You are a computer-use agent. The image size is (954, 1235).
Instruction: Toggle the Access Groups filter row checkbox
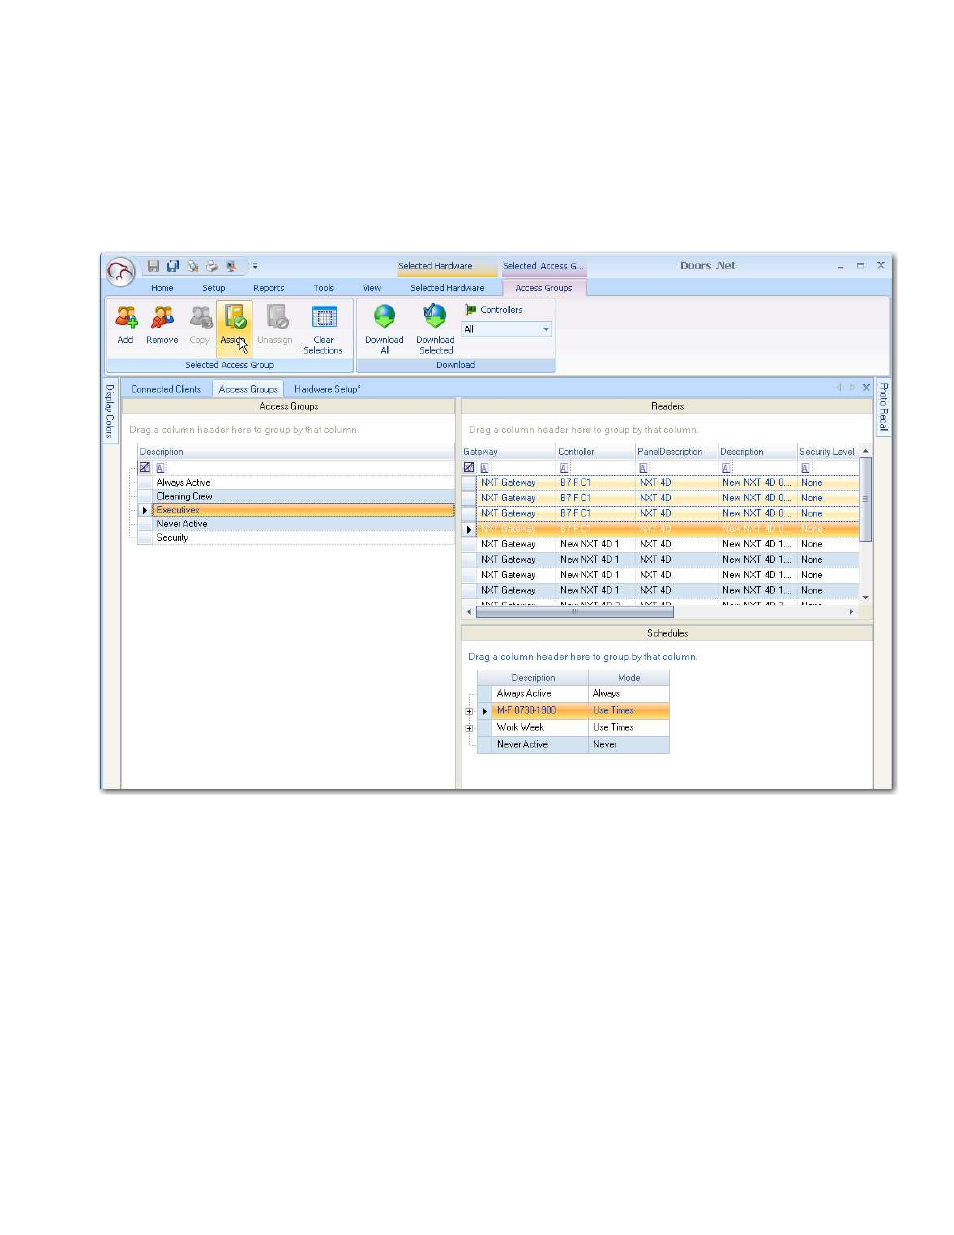click(x=145, y=468)
